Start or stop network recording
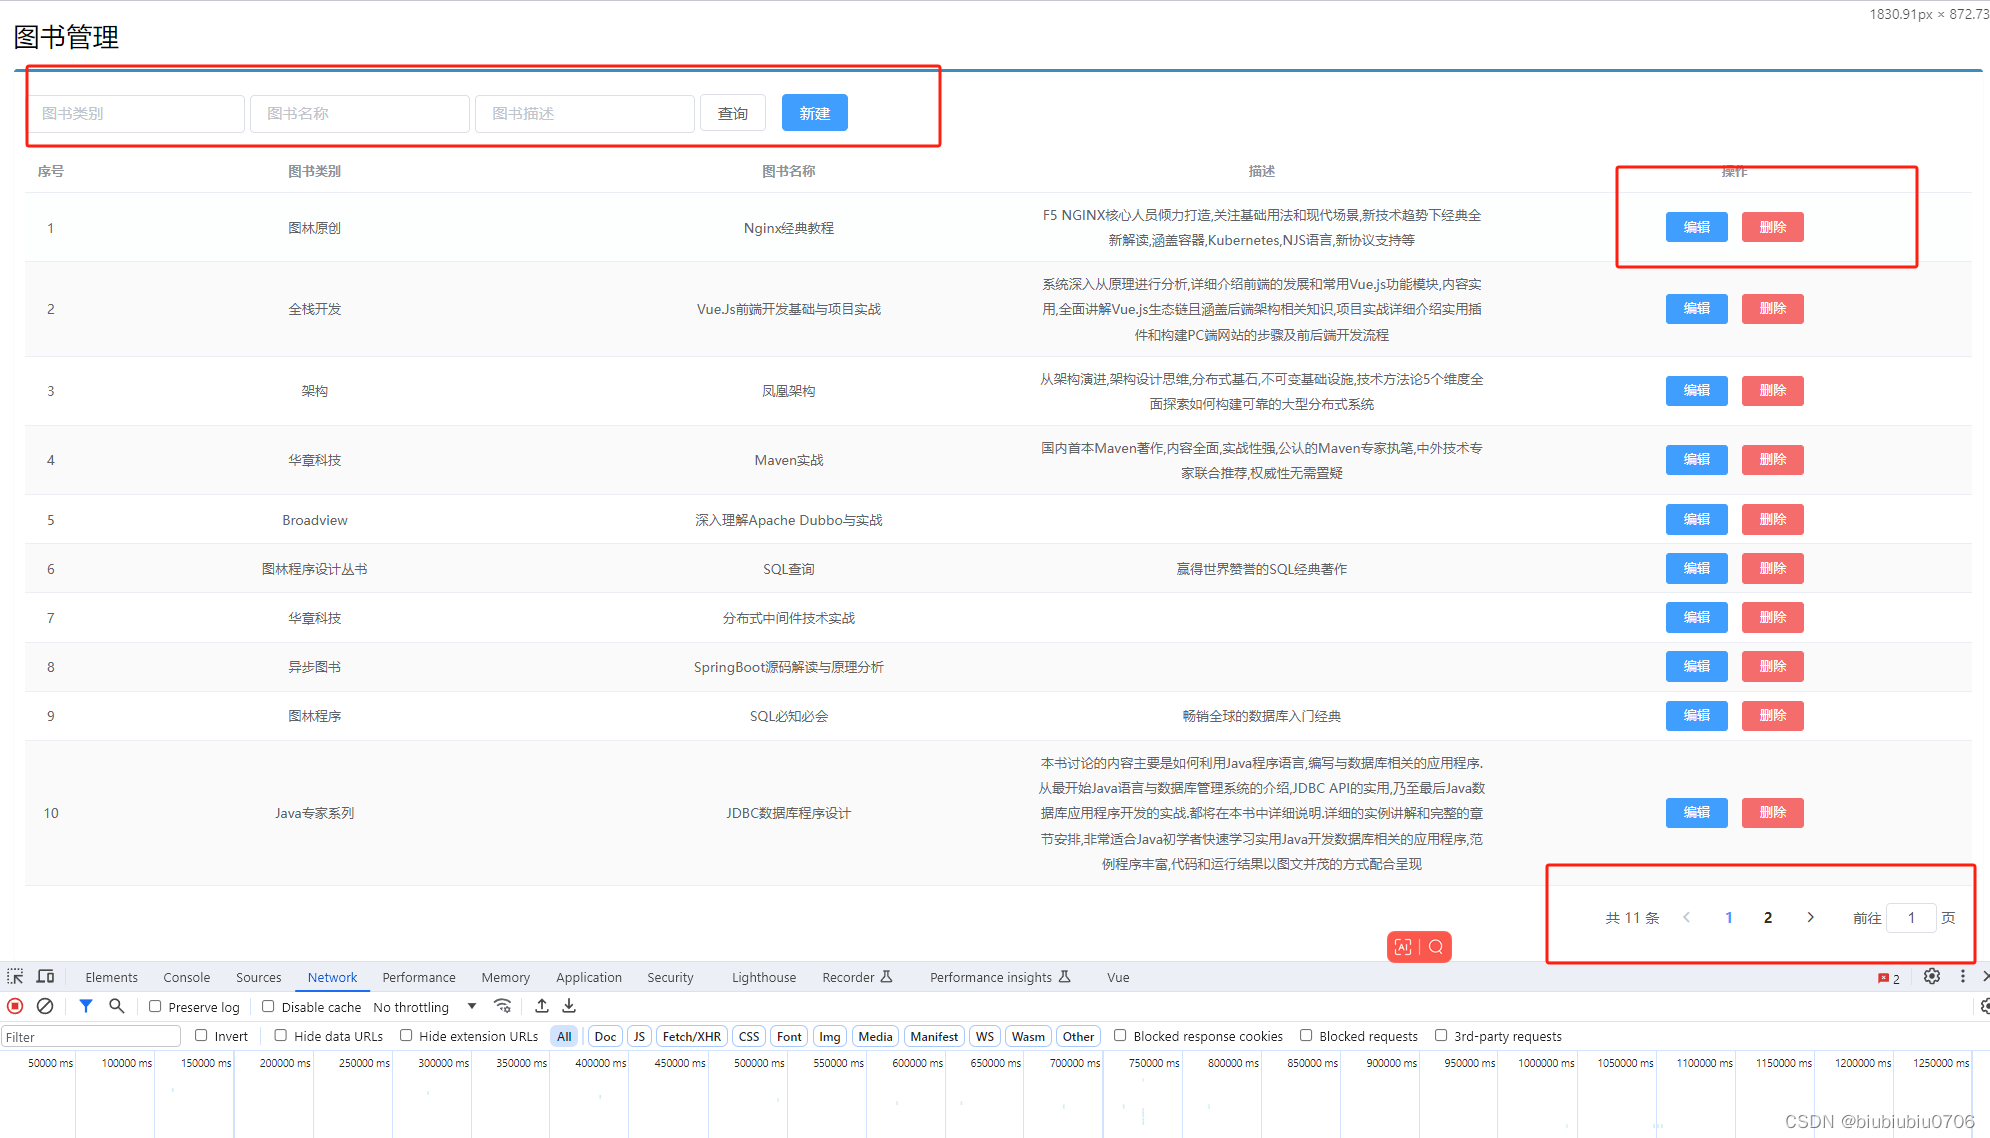This screenshot has width=1990, height=1138. point(15,1006)
